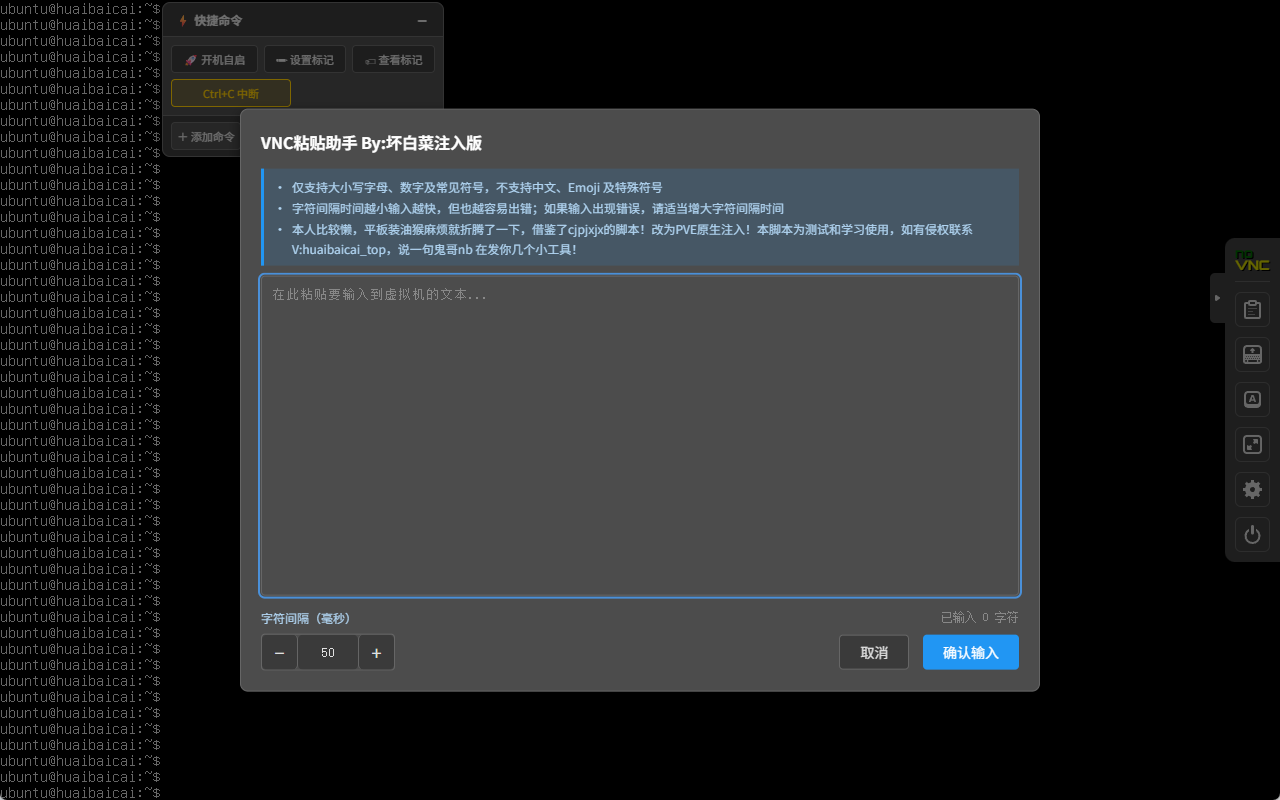1280x800 pixels.
Task: Click the last terminal prompt line
Action: click(x=80, y=792)
